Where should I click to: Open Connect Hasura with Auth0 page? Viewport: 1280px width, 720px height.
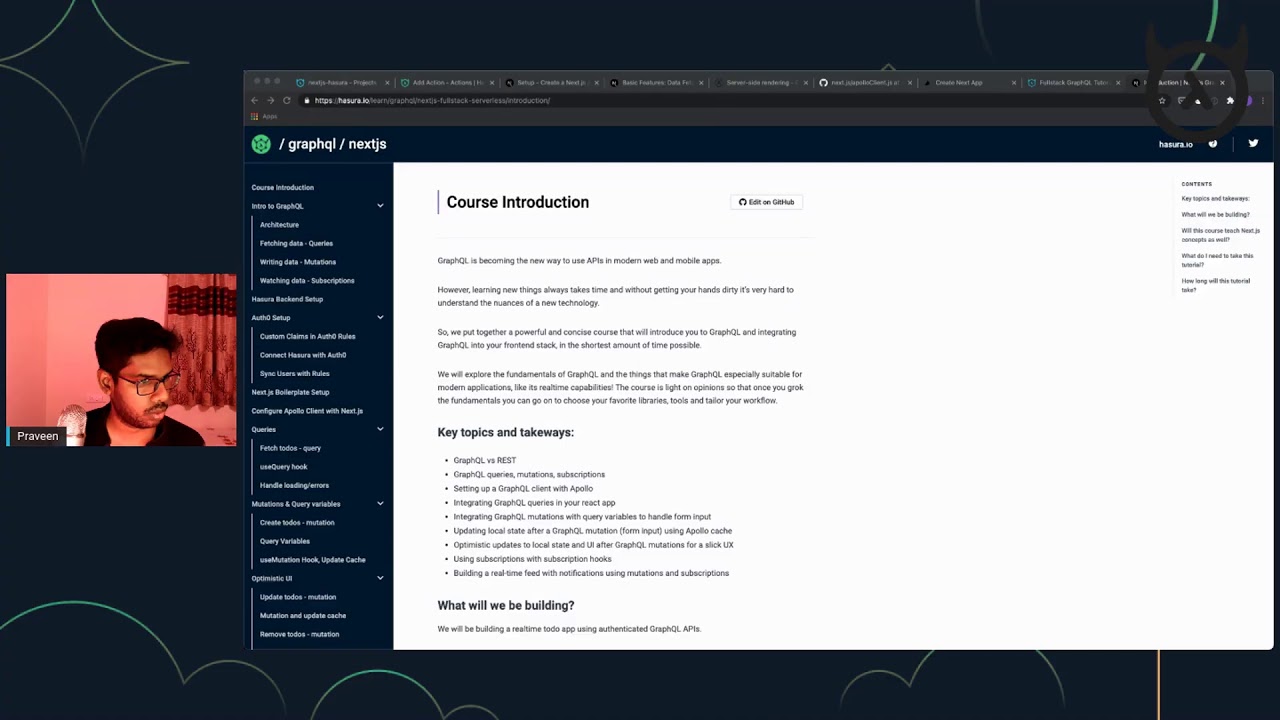[303, 355]
